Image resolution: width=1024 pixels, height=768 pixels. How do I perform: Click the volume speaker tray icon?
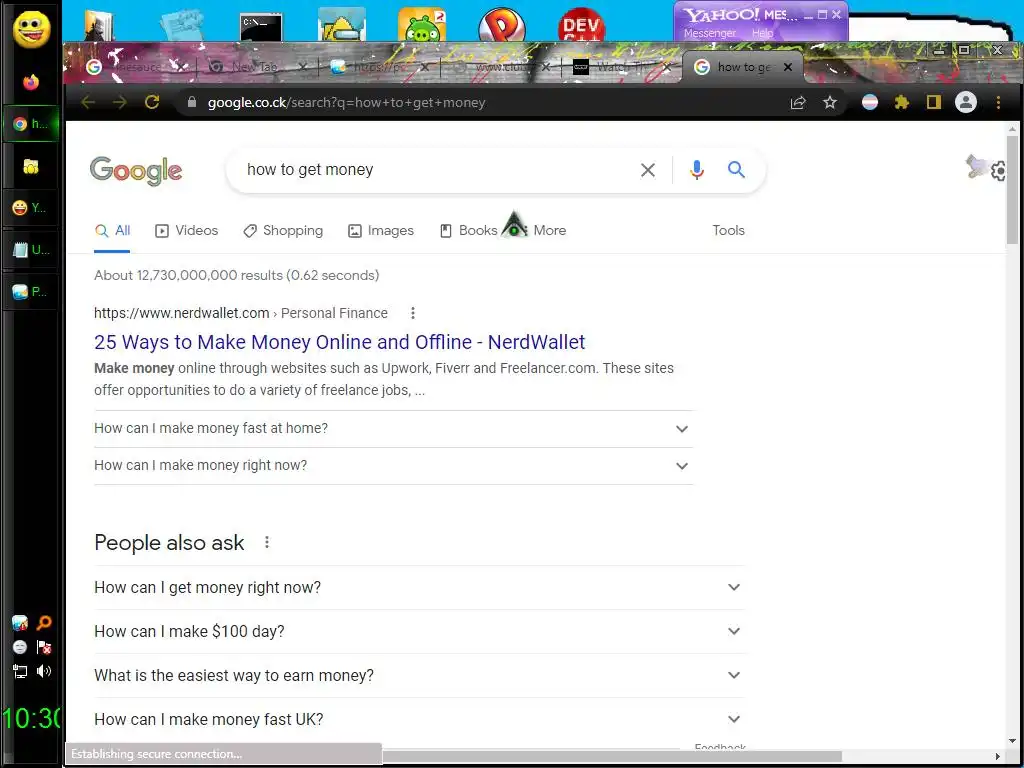(x=44, y=671)
